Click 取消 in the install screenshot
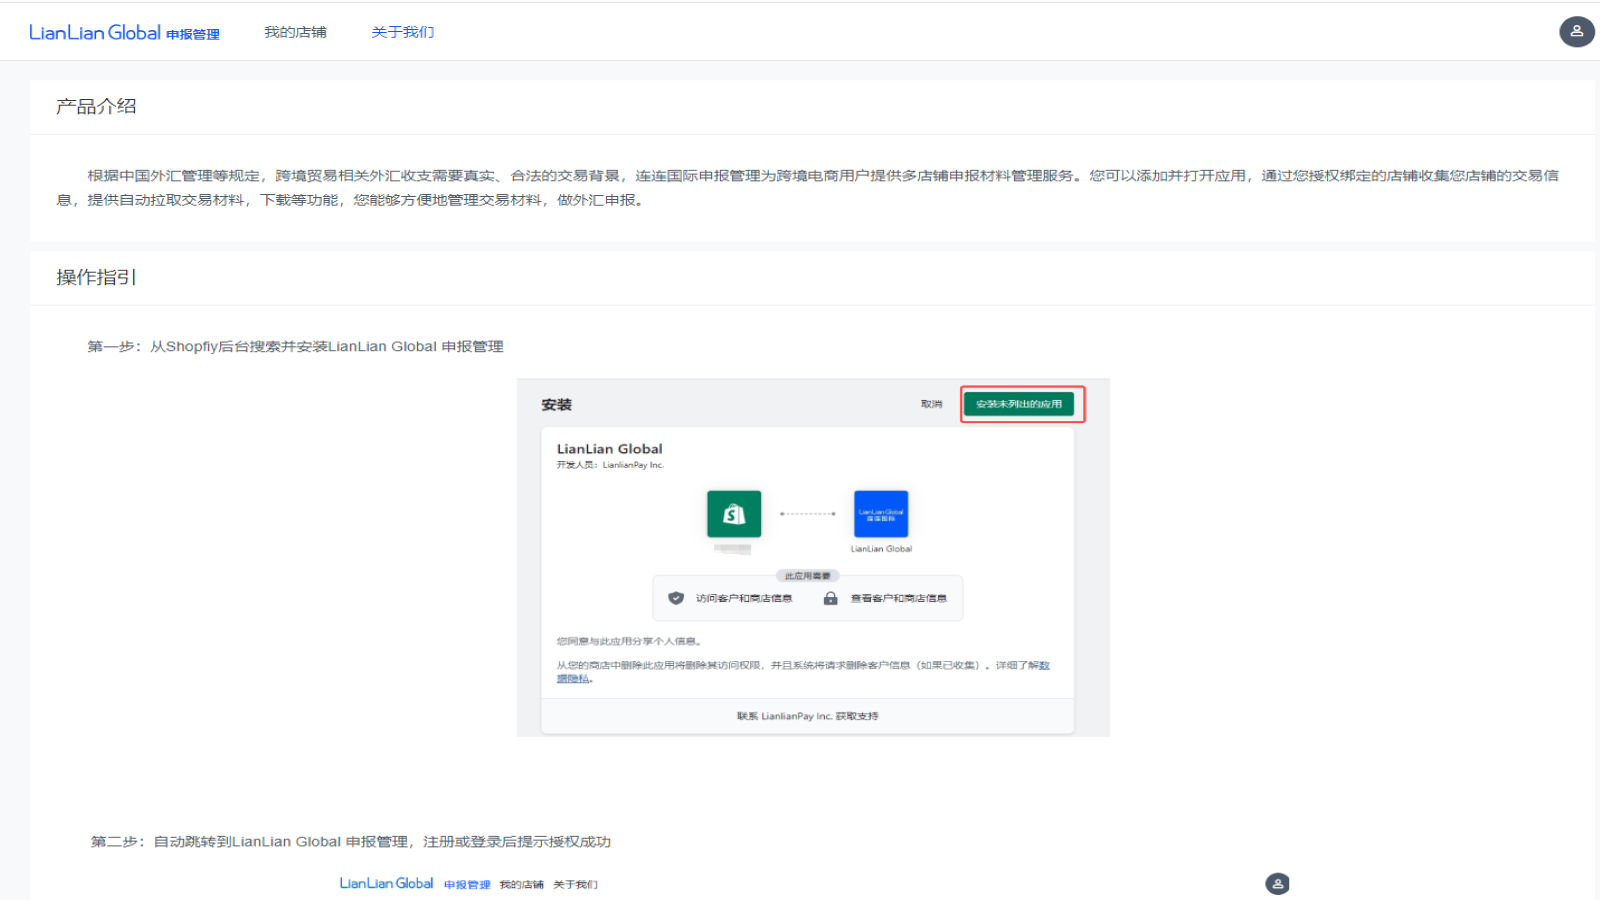 [x=932, y=404]
